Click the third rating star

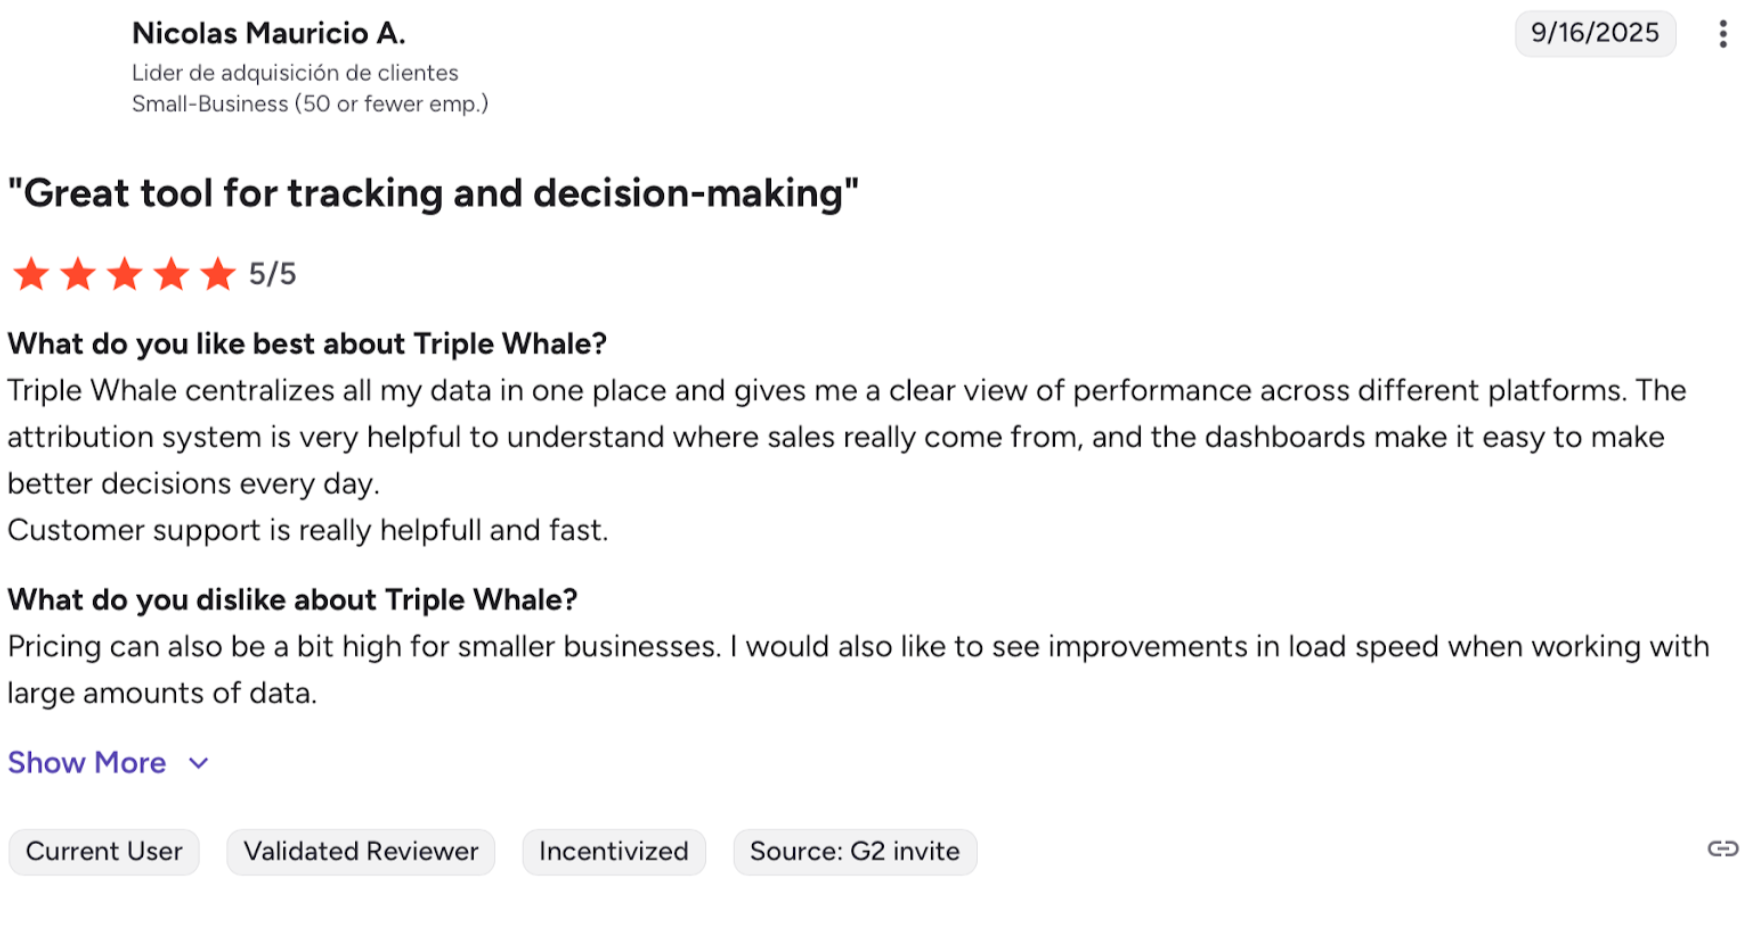(x=125, y=274)
